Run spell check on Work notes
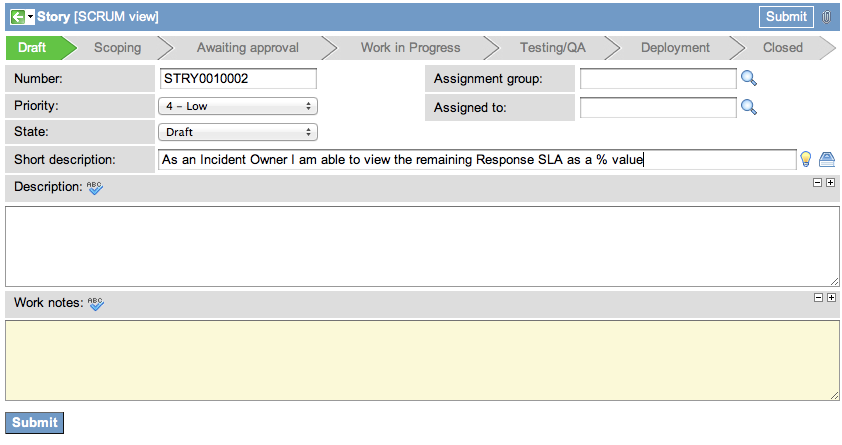 tap(95, 302)
